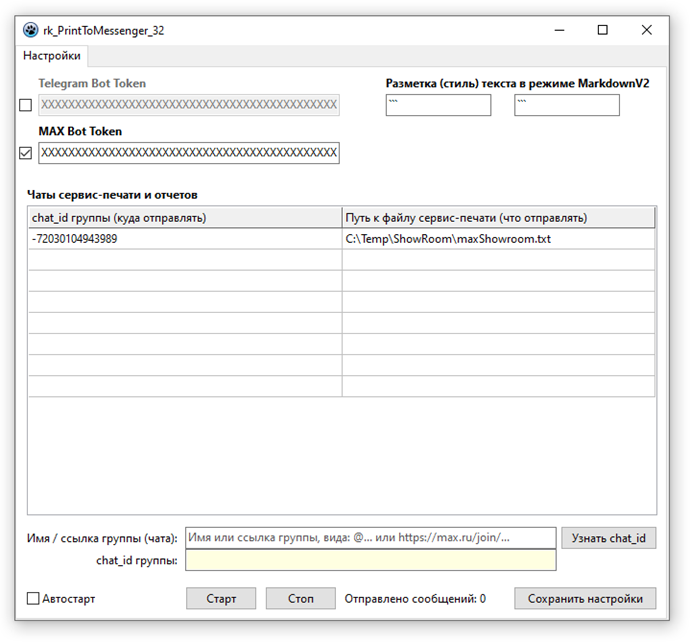Focus the second MarkdownV2 style text box
The image size is (690, 642).
coord(567,105)
